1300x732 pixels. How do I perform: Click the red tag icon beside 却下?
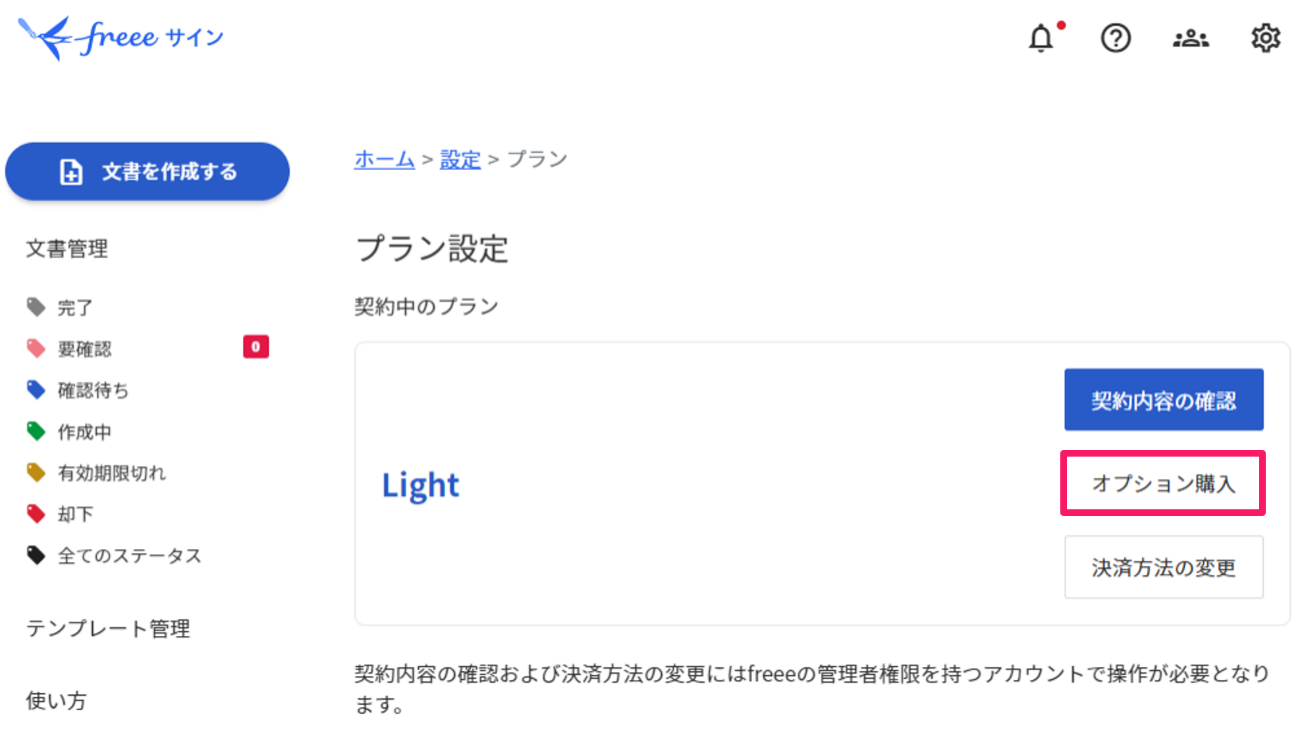coord(37,514)
